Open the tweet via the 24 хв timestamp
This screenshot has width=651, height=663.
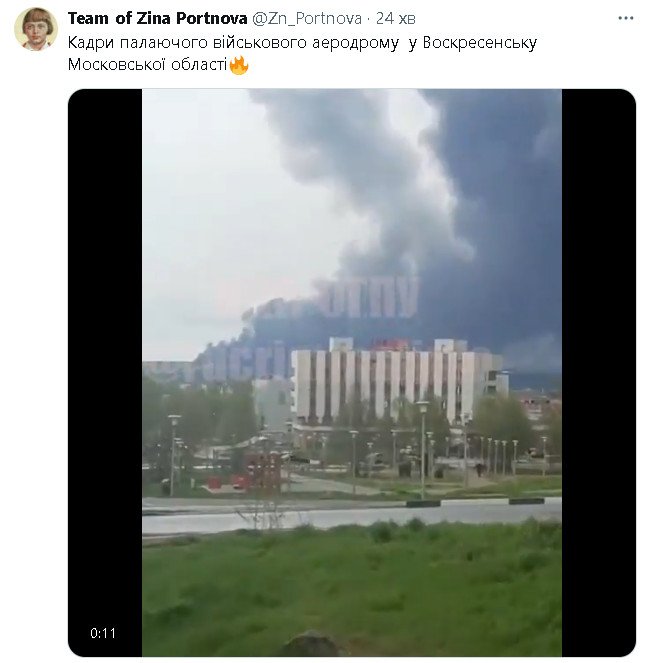point(396,18)
